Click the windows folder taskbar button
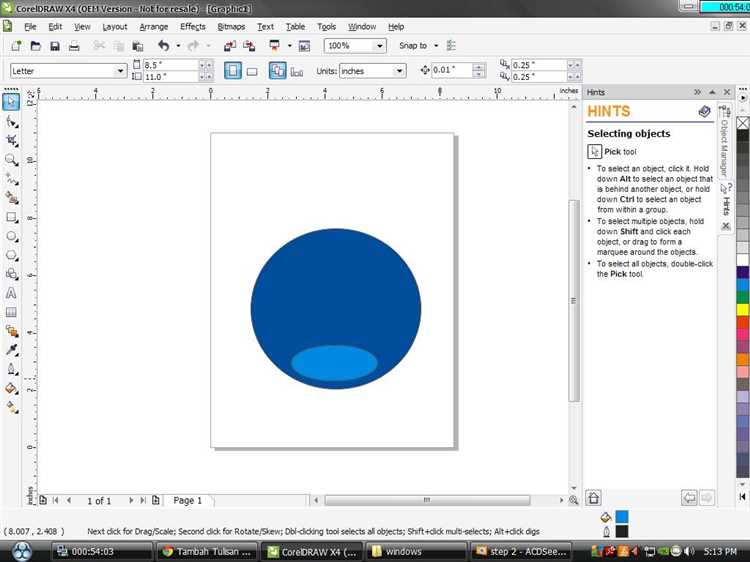The width and height of the screenshot is (750, 562). coord(415,551)
